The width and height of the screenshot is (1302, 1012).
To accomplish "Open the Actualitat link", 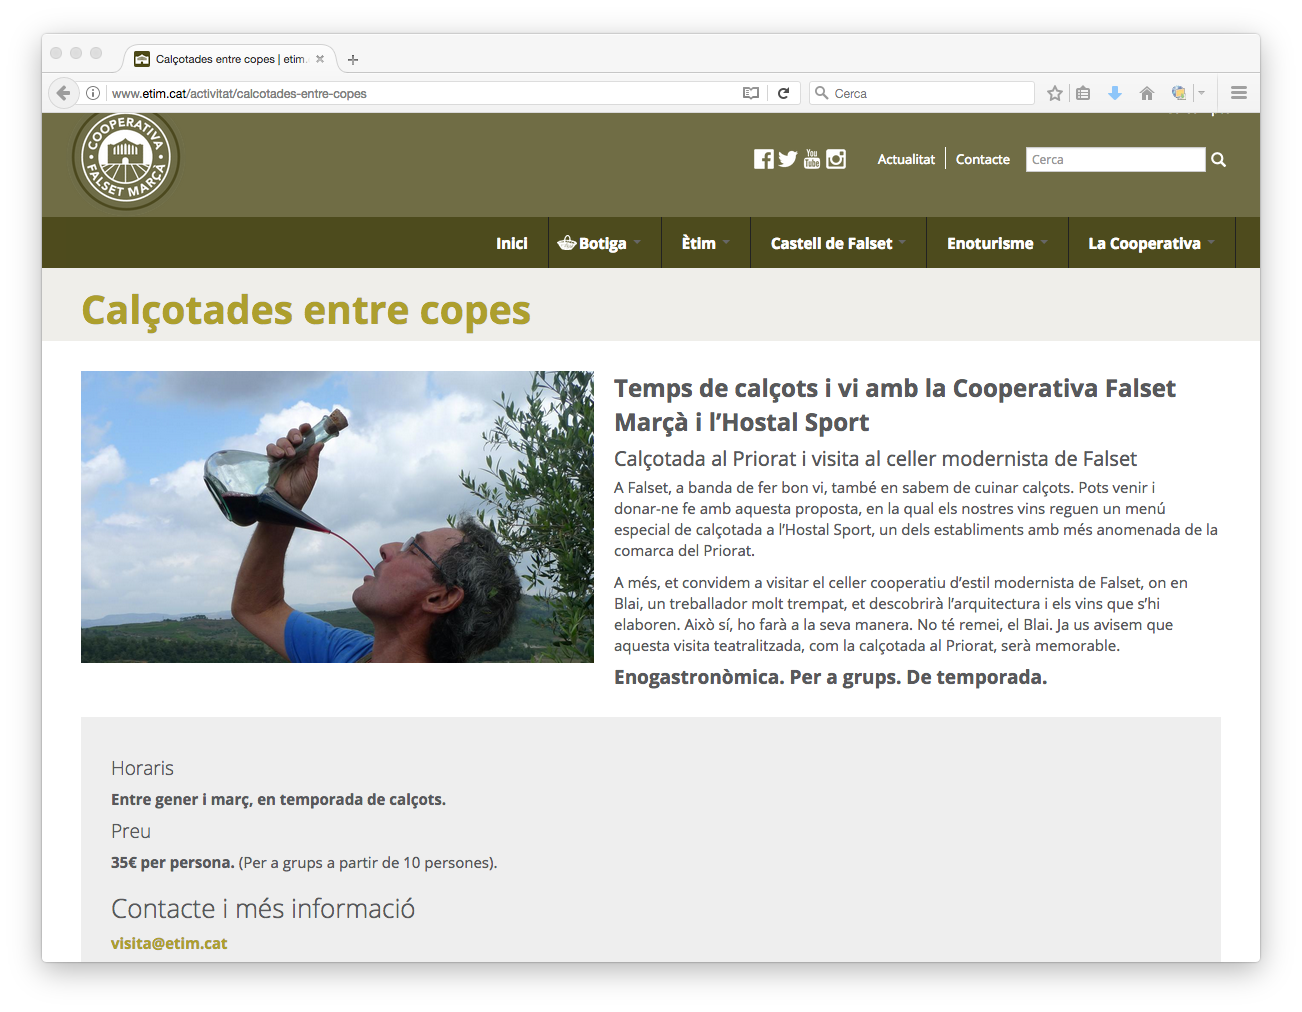I will click(x=906, y=159).
